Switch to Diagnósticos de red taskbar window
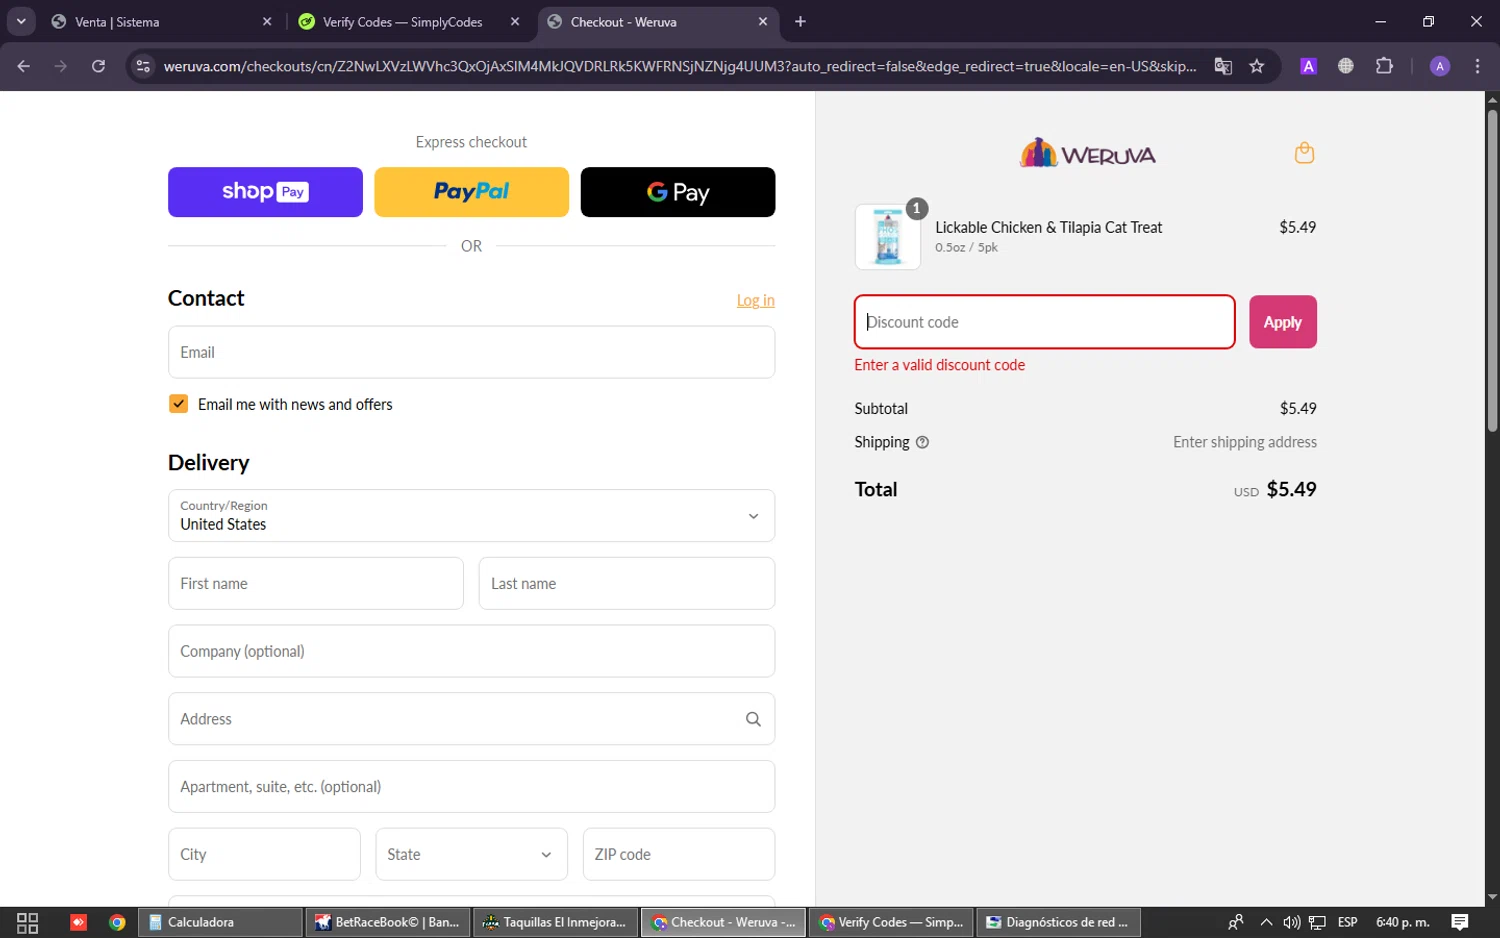This screenshot has width=1500, height=938. pos(1058,922)
